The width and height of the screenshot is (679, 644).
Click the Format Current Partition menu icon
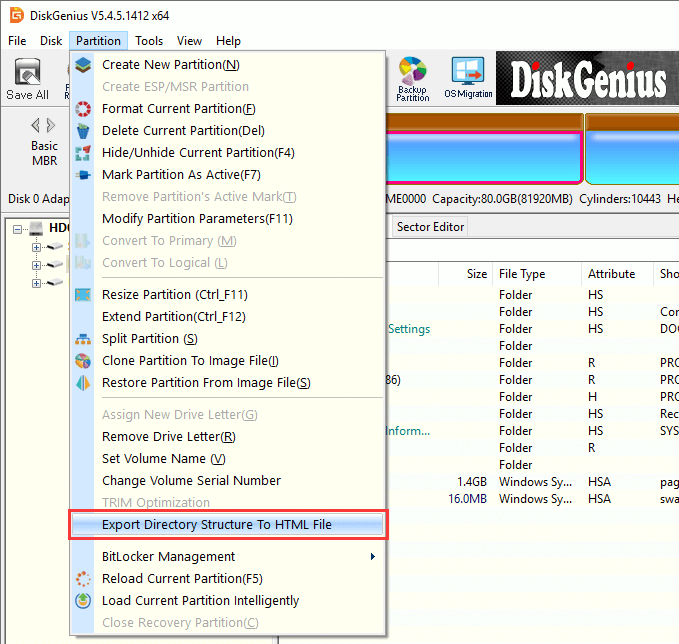coord(83,109)
